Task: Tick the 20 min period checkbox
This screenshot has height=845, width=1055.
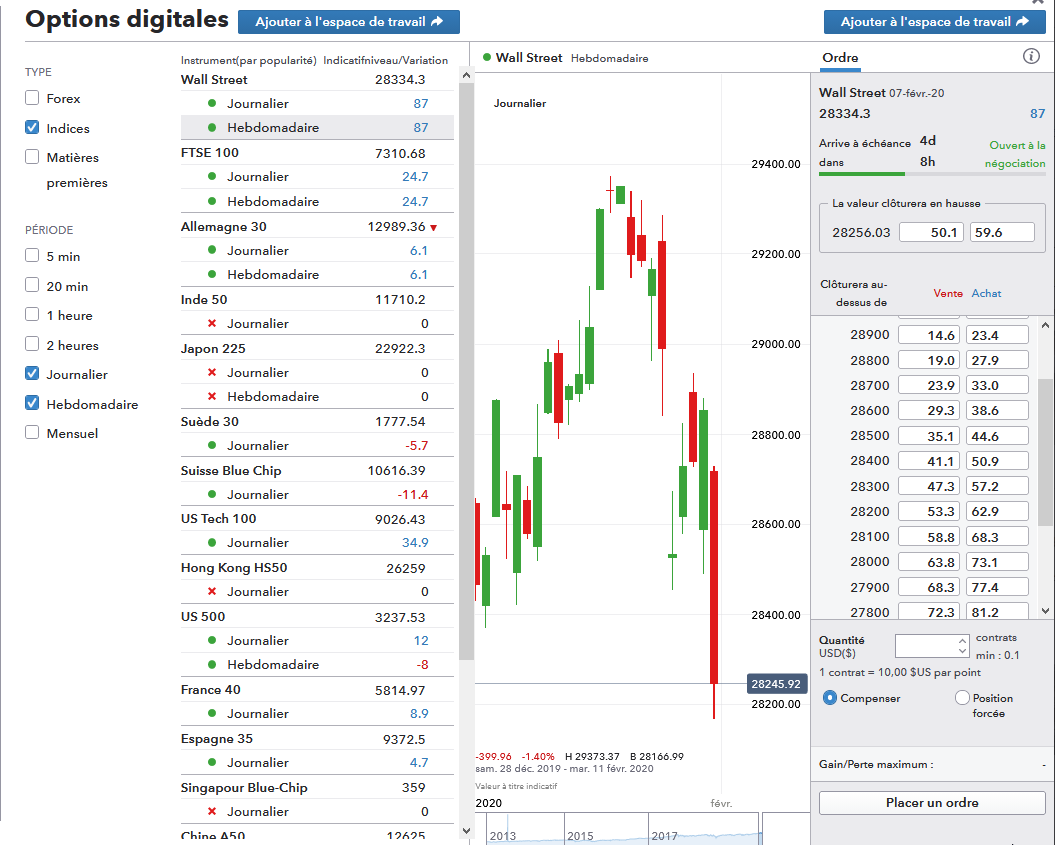Action: pos(32,285)
